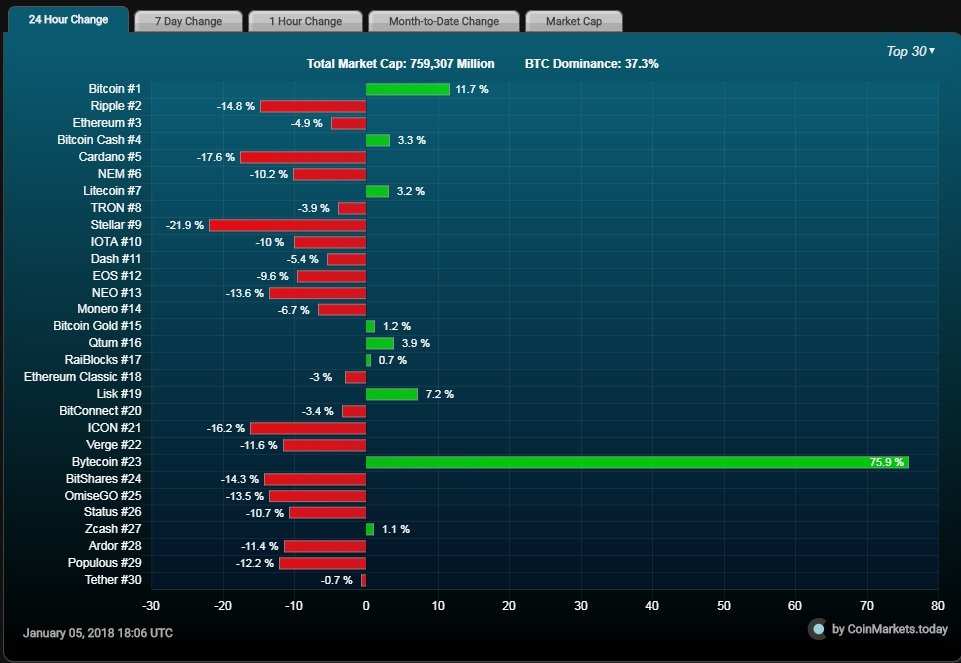961x663 pixels.
Task: Switch to the Market Cap tab
Action: click(x=574, y=21)
